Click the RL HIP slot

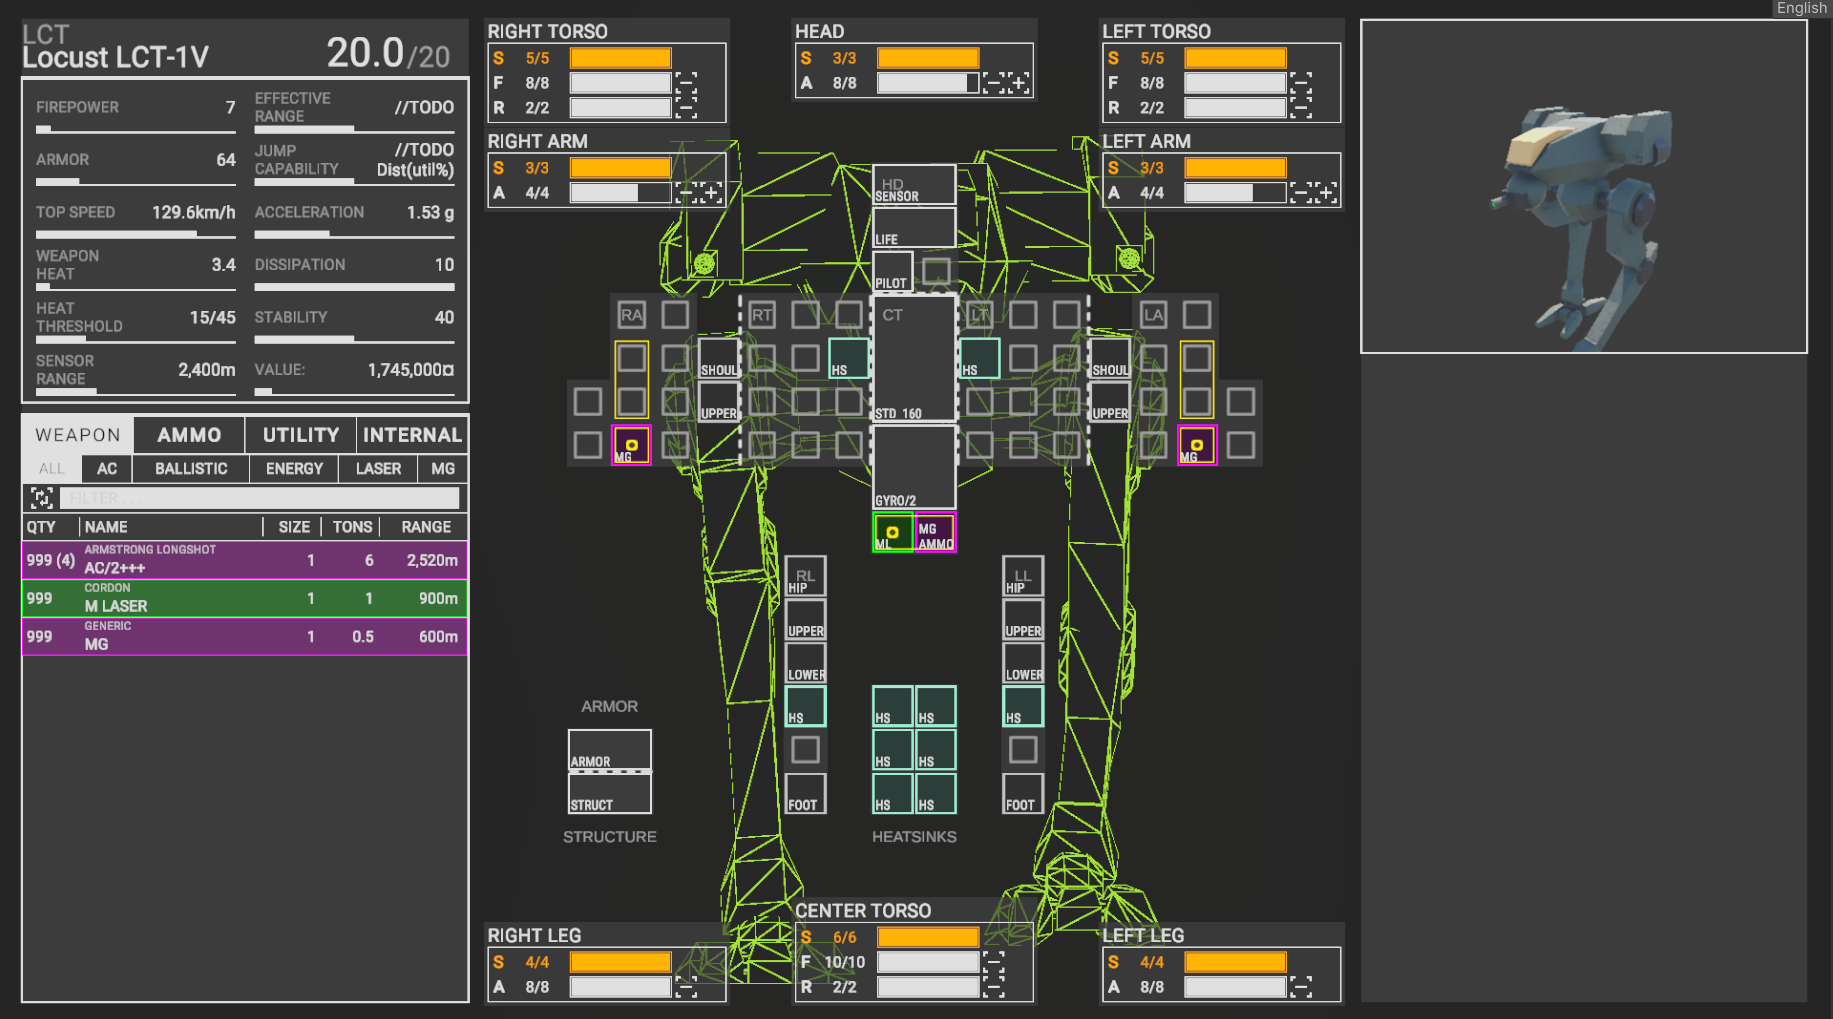(805, 576)
